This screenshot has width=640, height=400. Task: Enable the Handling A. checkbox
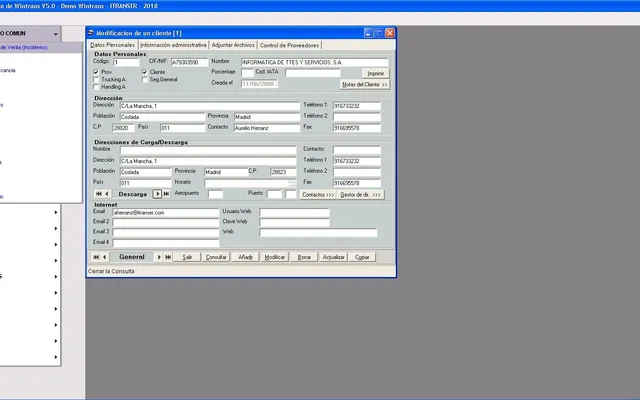(x=96, y=87)
